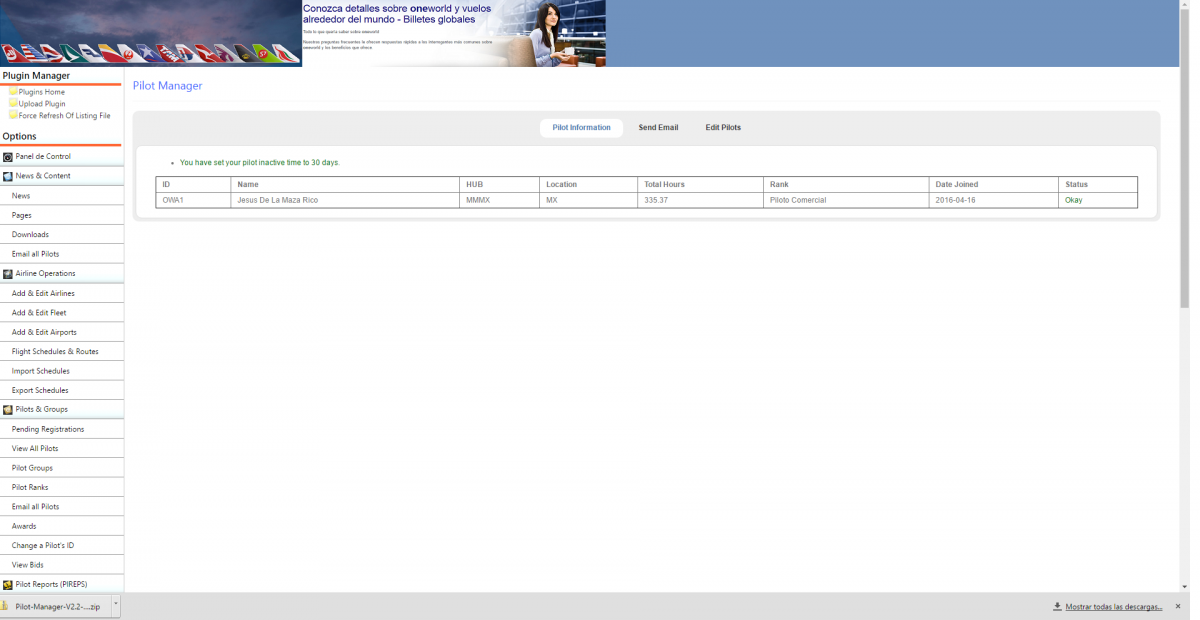This screenshot has height=620, width=1200.
Task: Switch to the Pilot Information tab
Action: pyautogui.click(x=581, y=128)
